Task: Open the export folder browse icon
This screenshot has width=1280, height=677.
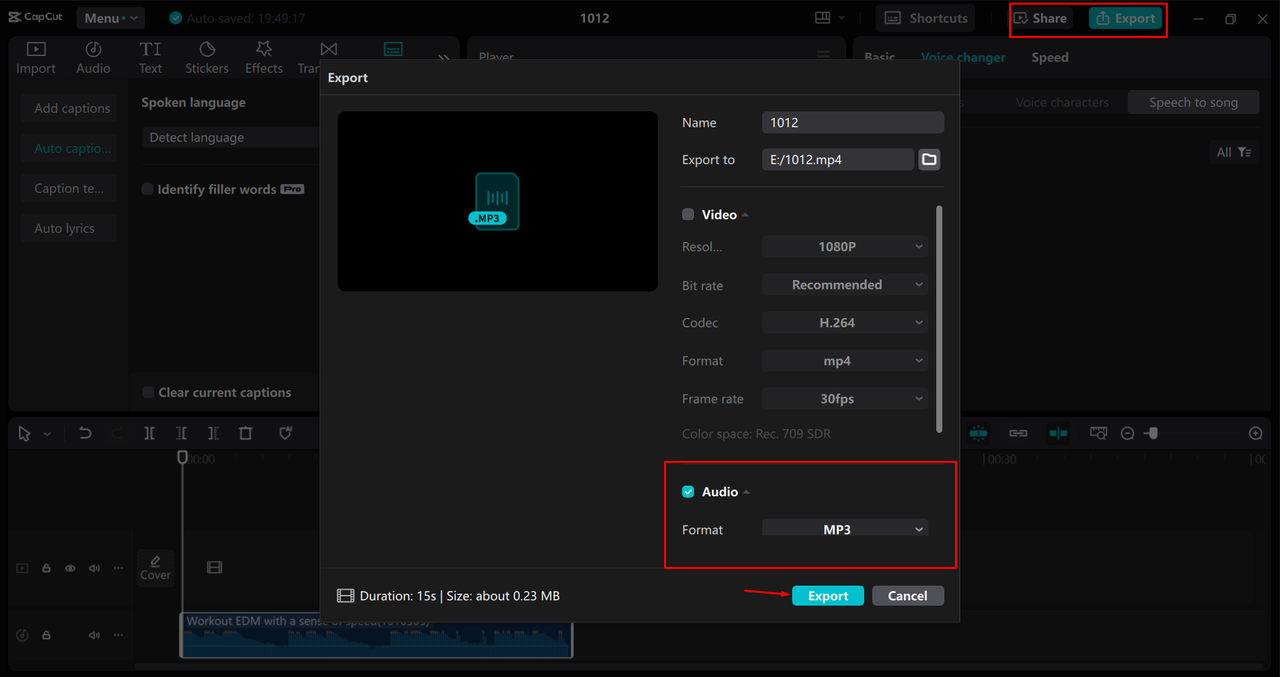Action: [x=929, y=159]
